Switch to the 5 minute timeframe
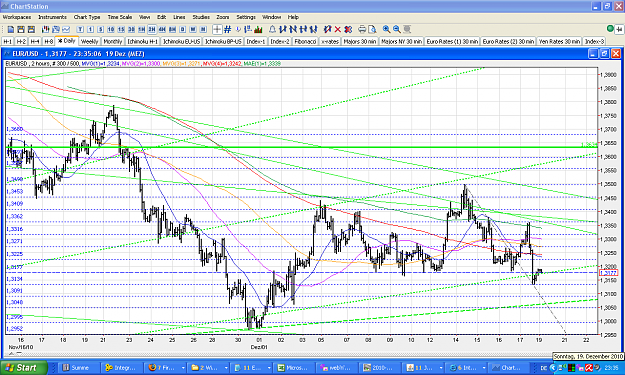The width and height of the screenshot is (625, 375). pyautogui.click(x=100, y=29)
